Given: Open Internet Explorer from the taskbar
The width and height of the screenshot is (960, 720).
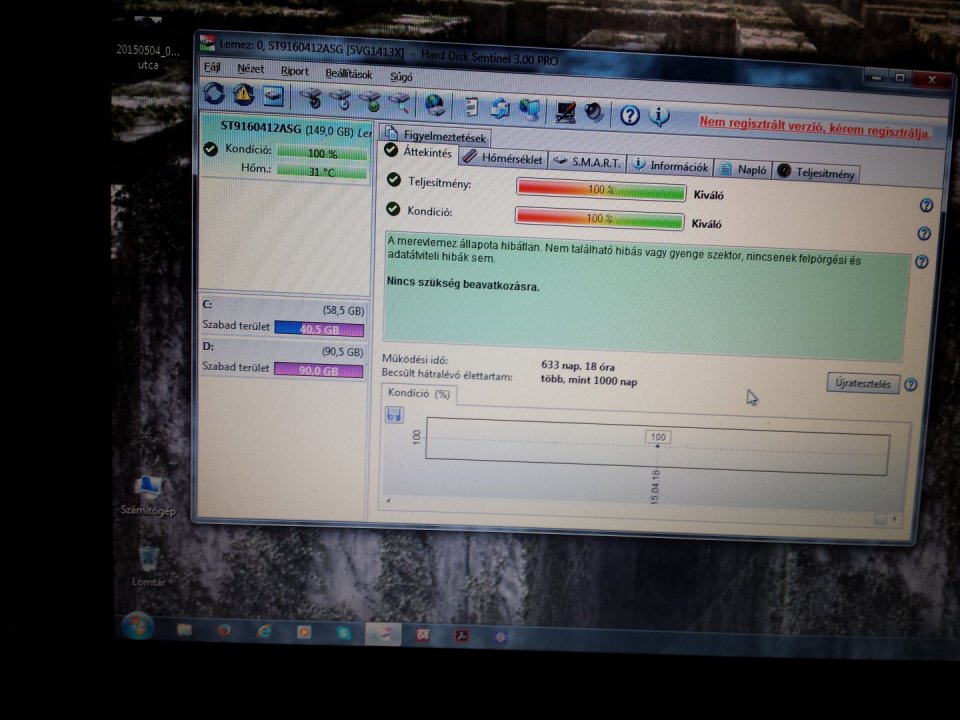Looking at the screenshot, I should 264,631.
